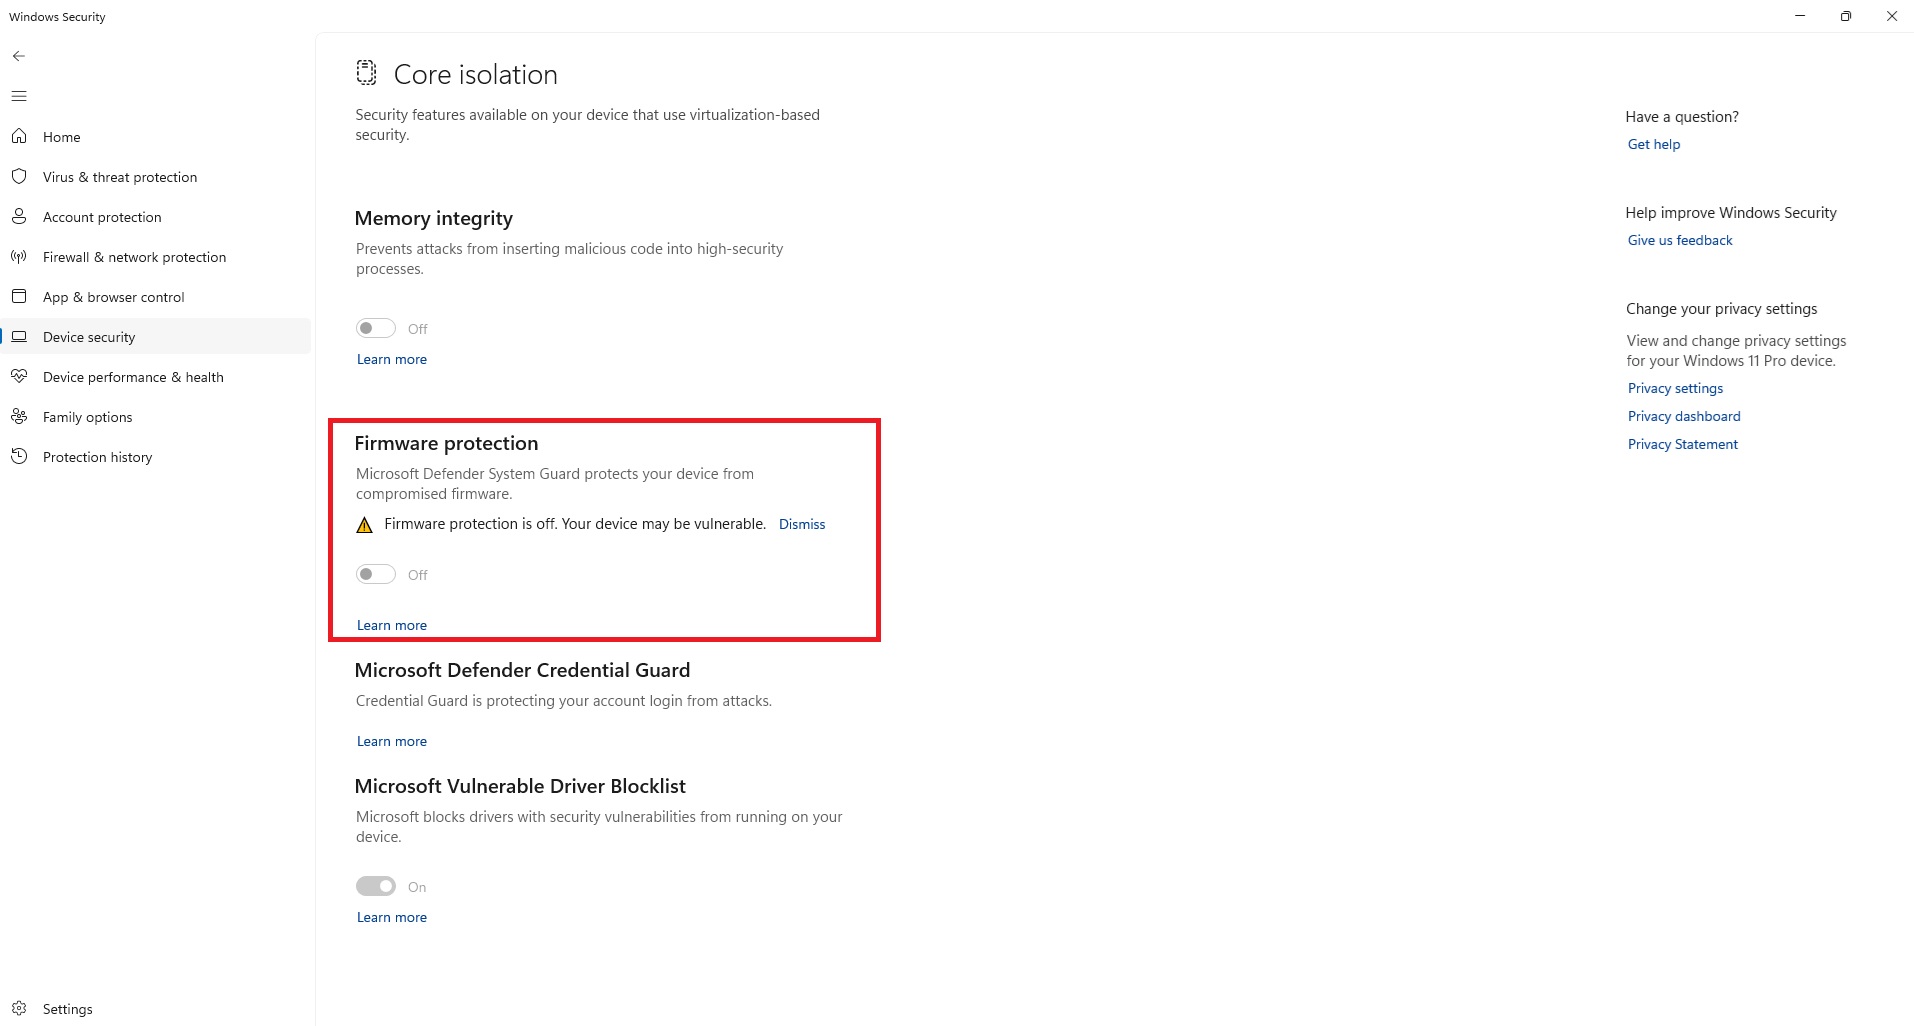Screen dimensions: 1914x1026
Task: Turn on the Memory integrity toggle
Action: click(x=376, y=328)
